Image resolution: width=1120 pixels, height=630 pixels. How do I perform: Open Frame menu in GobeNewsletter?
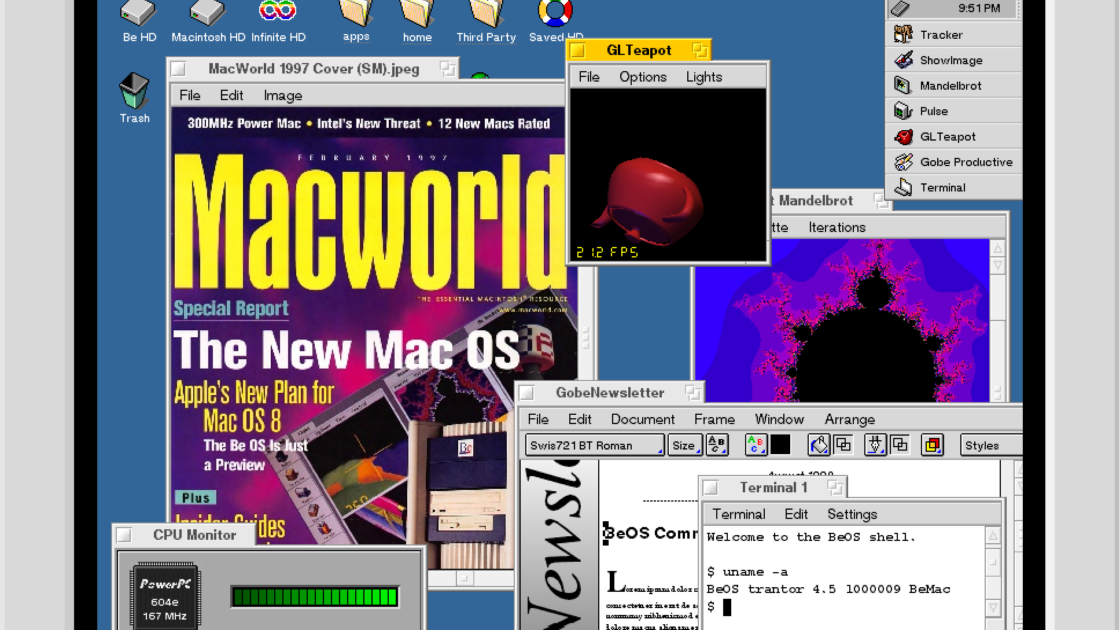[714, 419]
